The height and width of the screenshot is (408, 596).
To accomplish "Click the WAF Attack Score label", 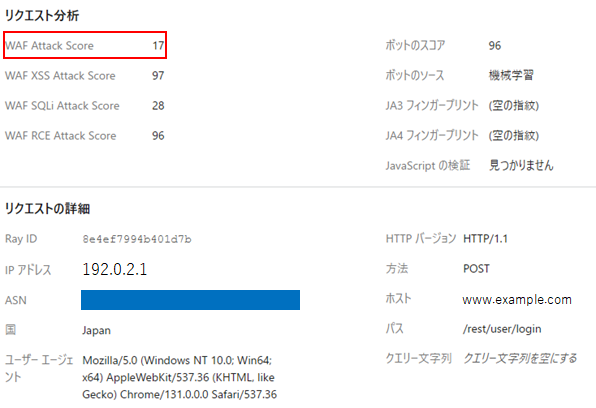I will 49,46.
